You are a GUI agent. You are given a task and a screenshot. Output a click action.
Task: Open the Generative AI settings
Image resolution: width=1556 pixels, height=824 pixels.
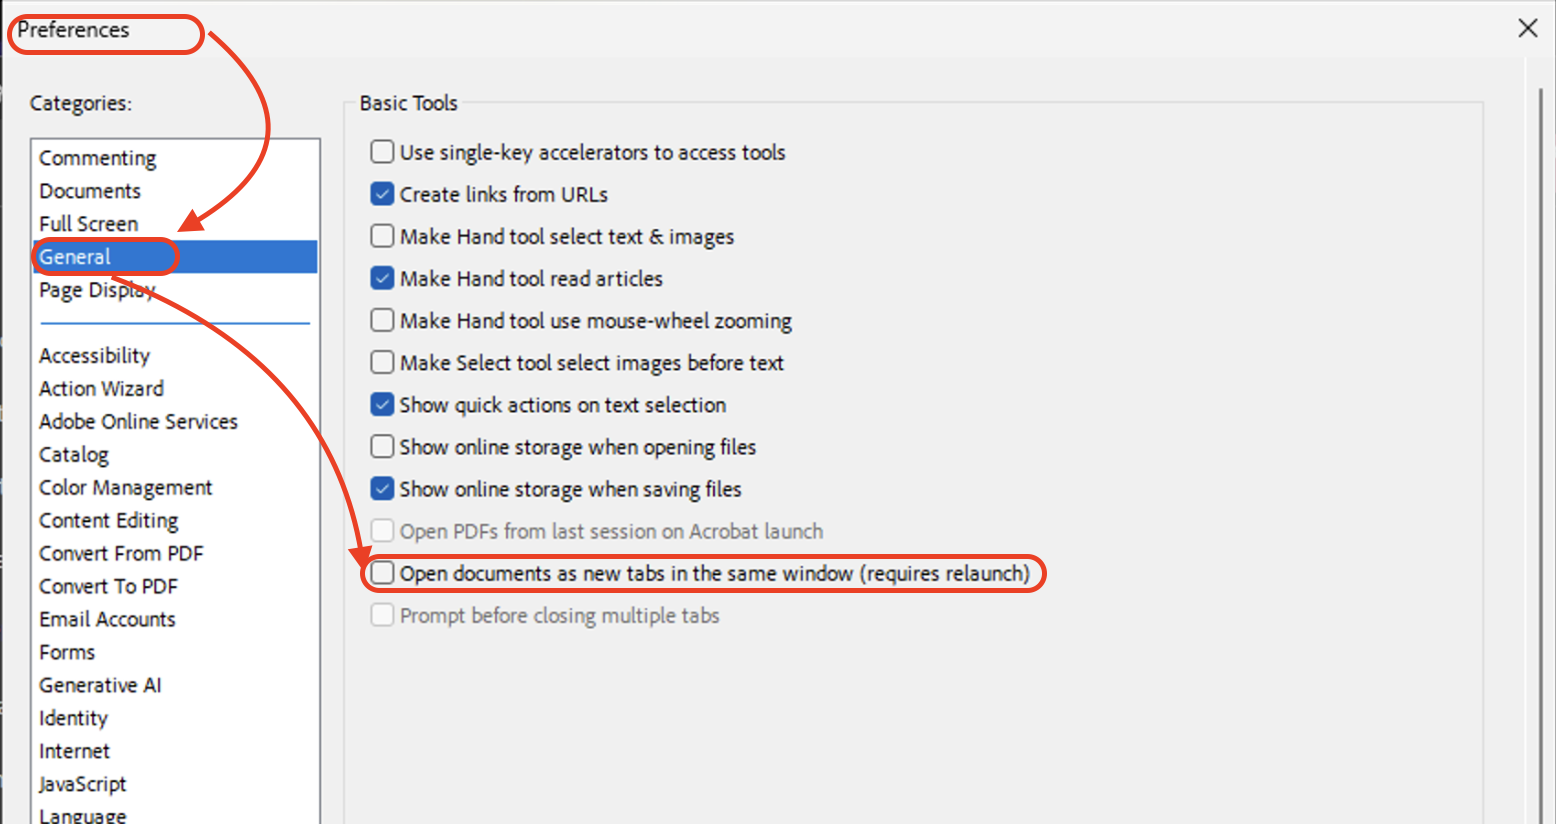(100, 685)
